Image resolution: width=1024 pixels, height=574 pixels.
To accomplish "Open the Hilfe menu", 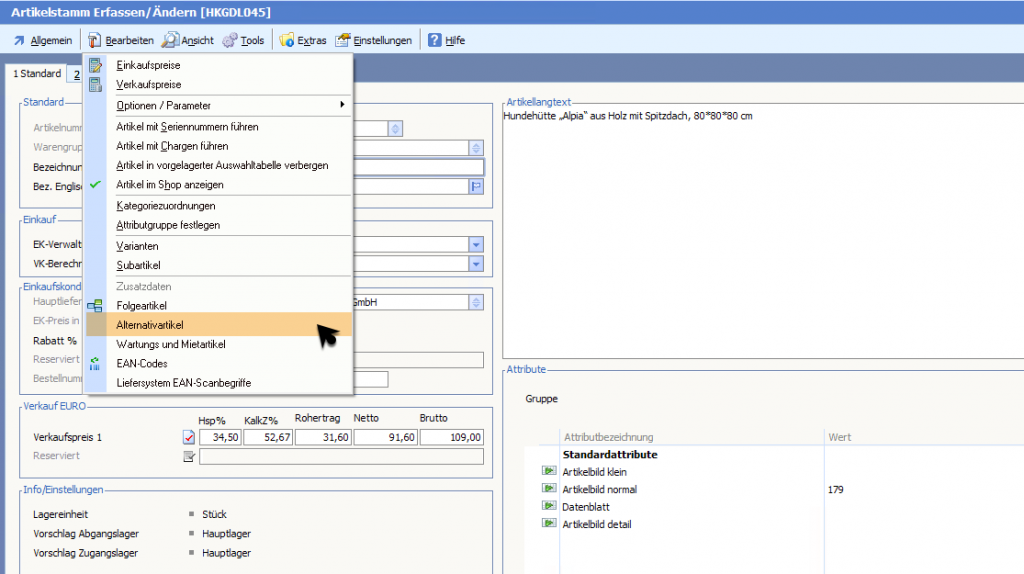I will 446,41.
